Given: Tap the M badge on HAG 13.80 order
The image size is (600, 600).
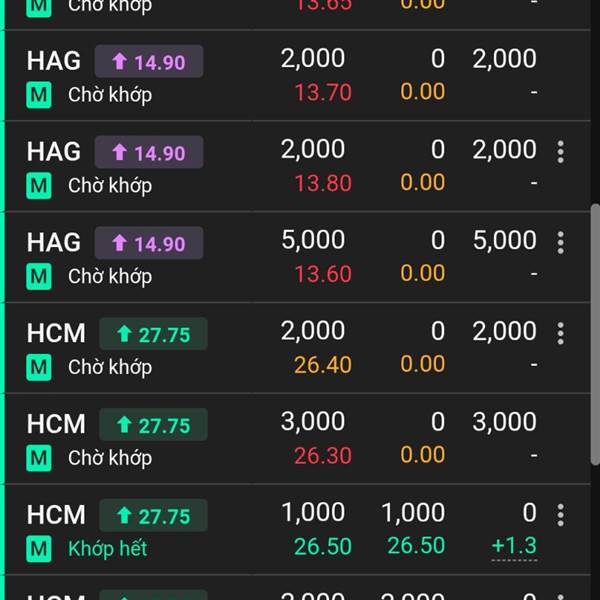Looking at the screenshot, I should (x=39, y=186).
